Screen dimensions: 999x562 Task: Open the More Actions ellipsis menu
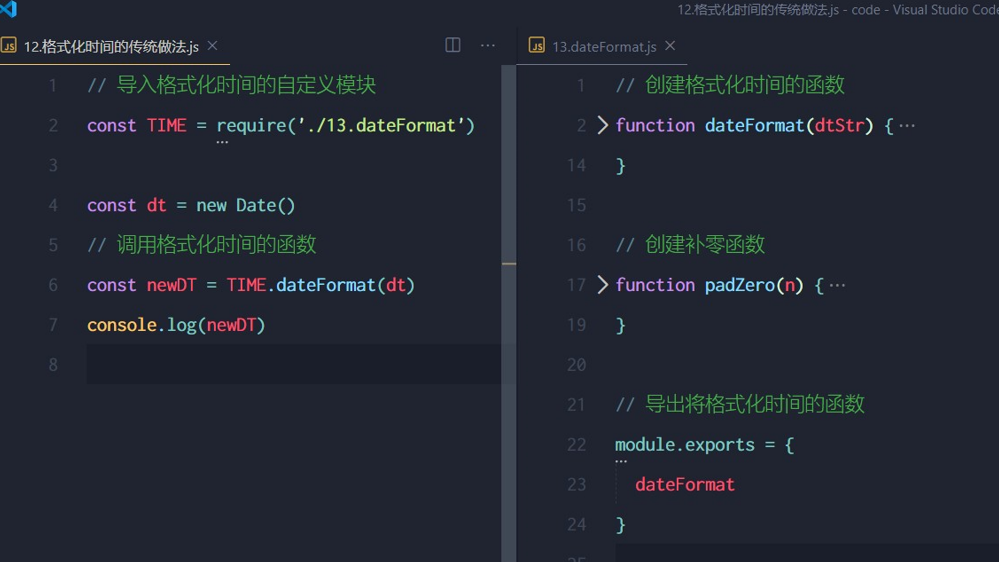click(488, 45)
